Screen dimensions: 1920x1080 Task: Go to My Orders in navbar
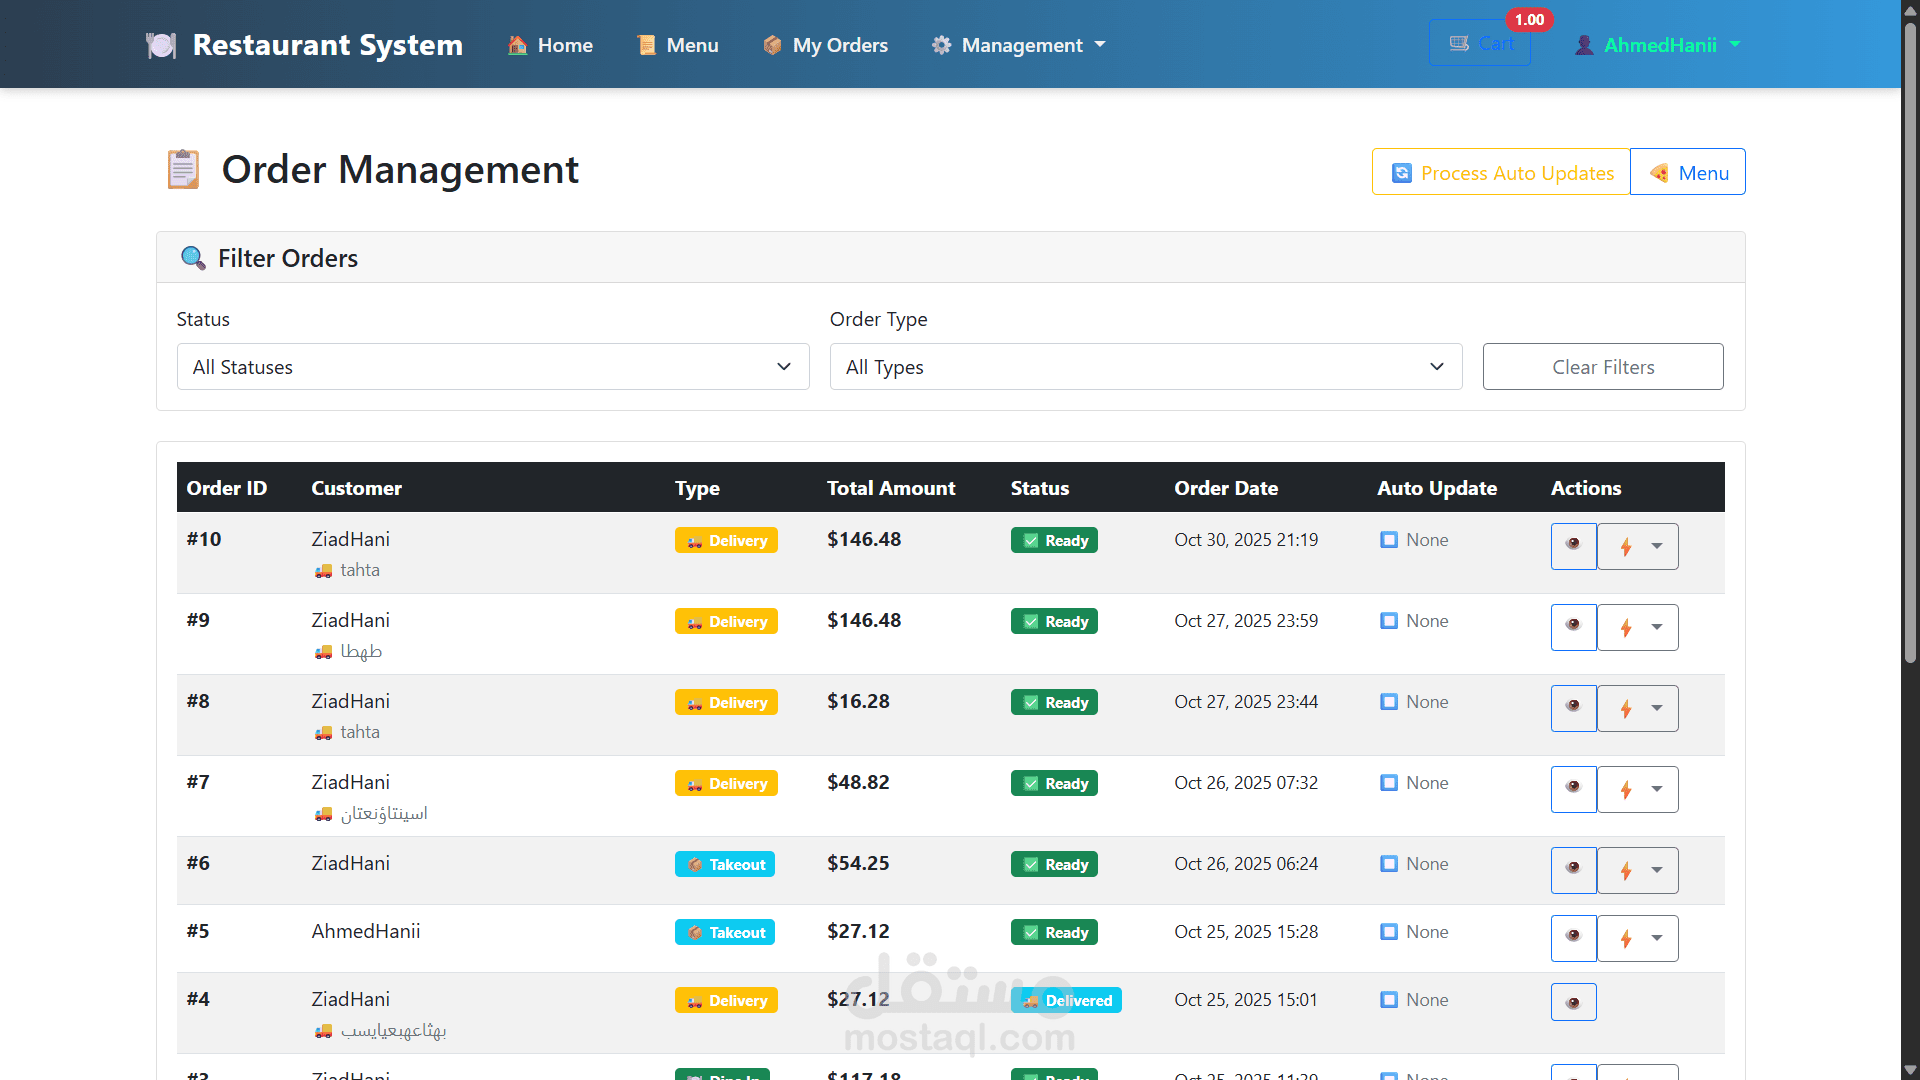[x=825, y=45]
